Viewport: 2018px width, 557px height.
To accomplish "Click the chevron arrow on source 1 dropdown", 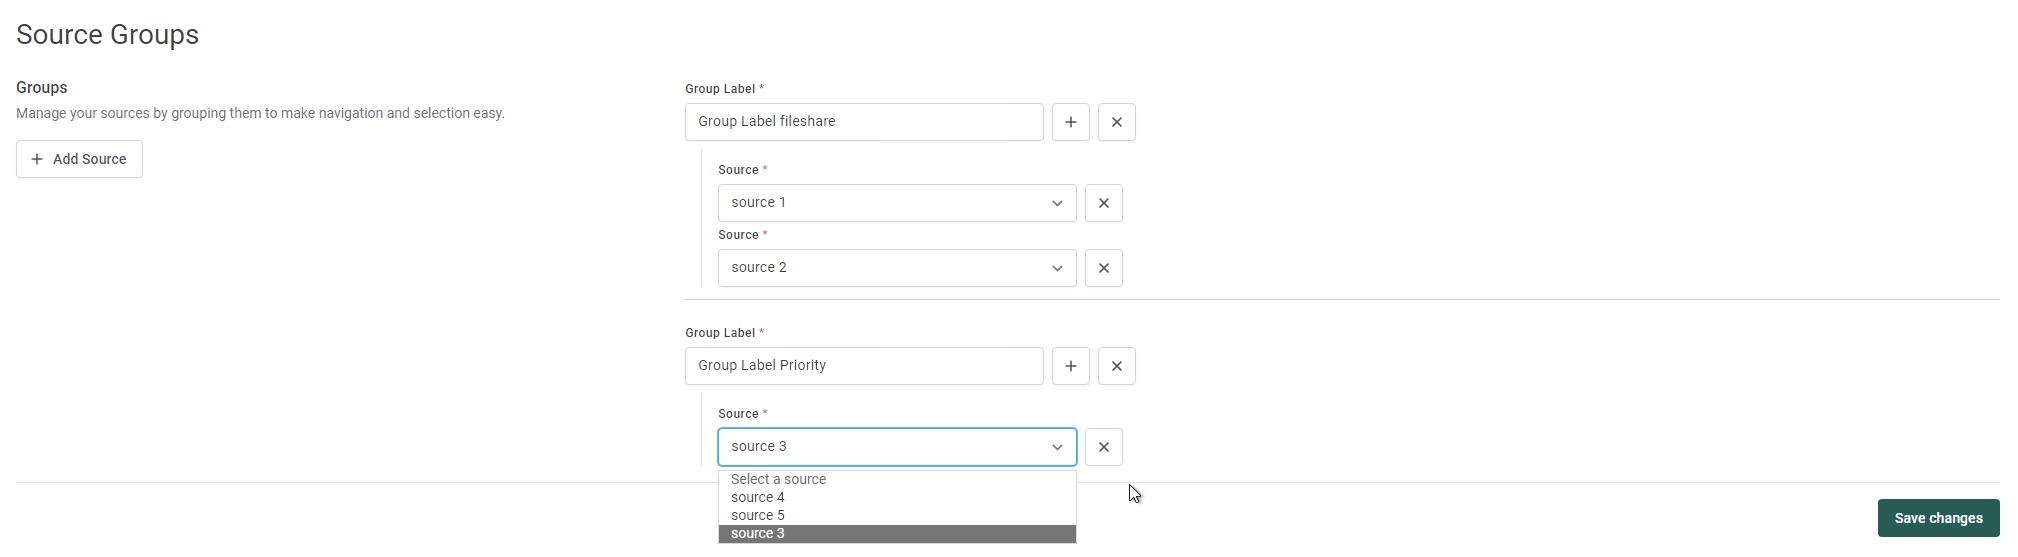I will pyautogui.click(x=1056, y=203).
